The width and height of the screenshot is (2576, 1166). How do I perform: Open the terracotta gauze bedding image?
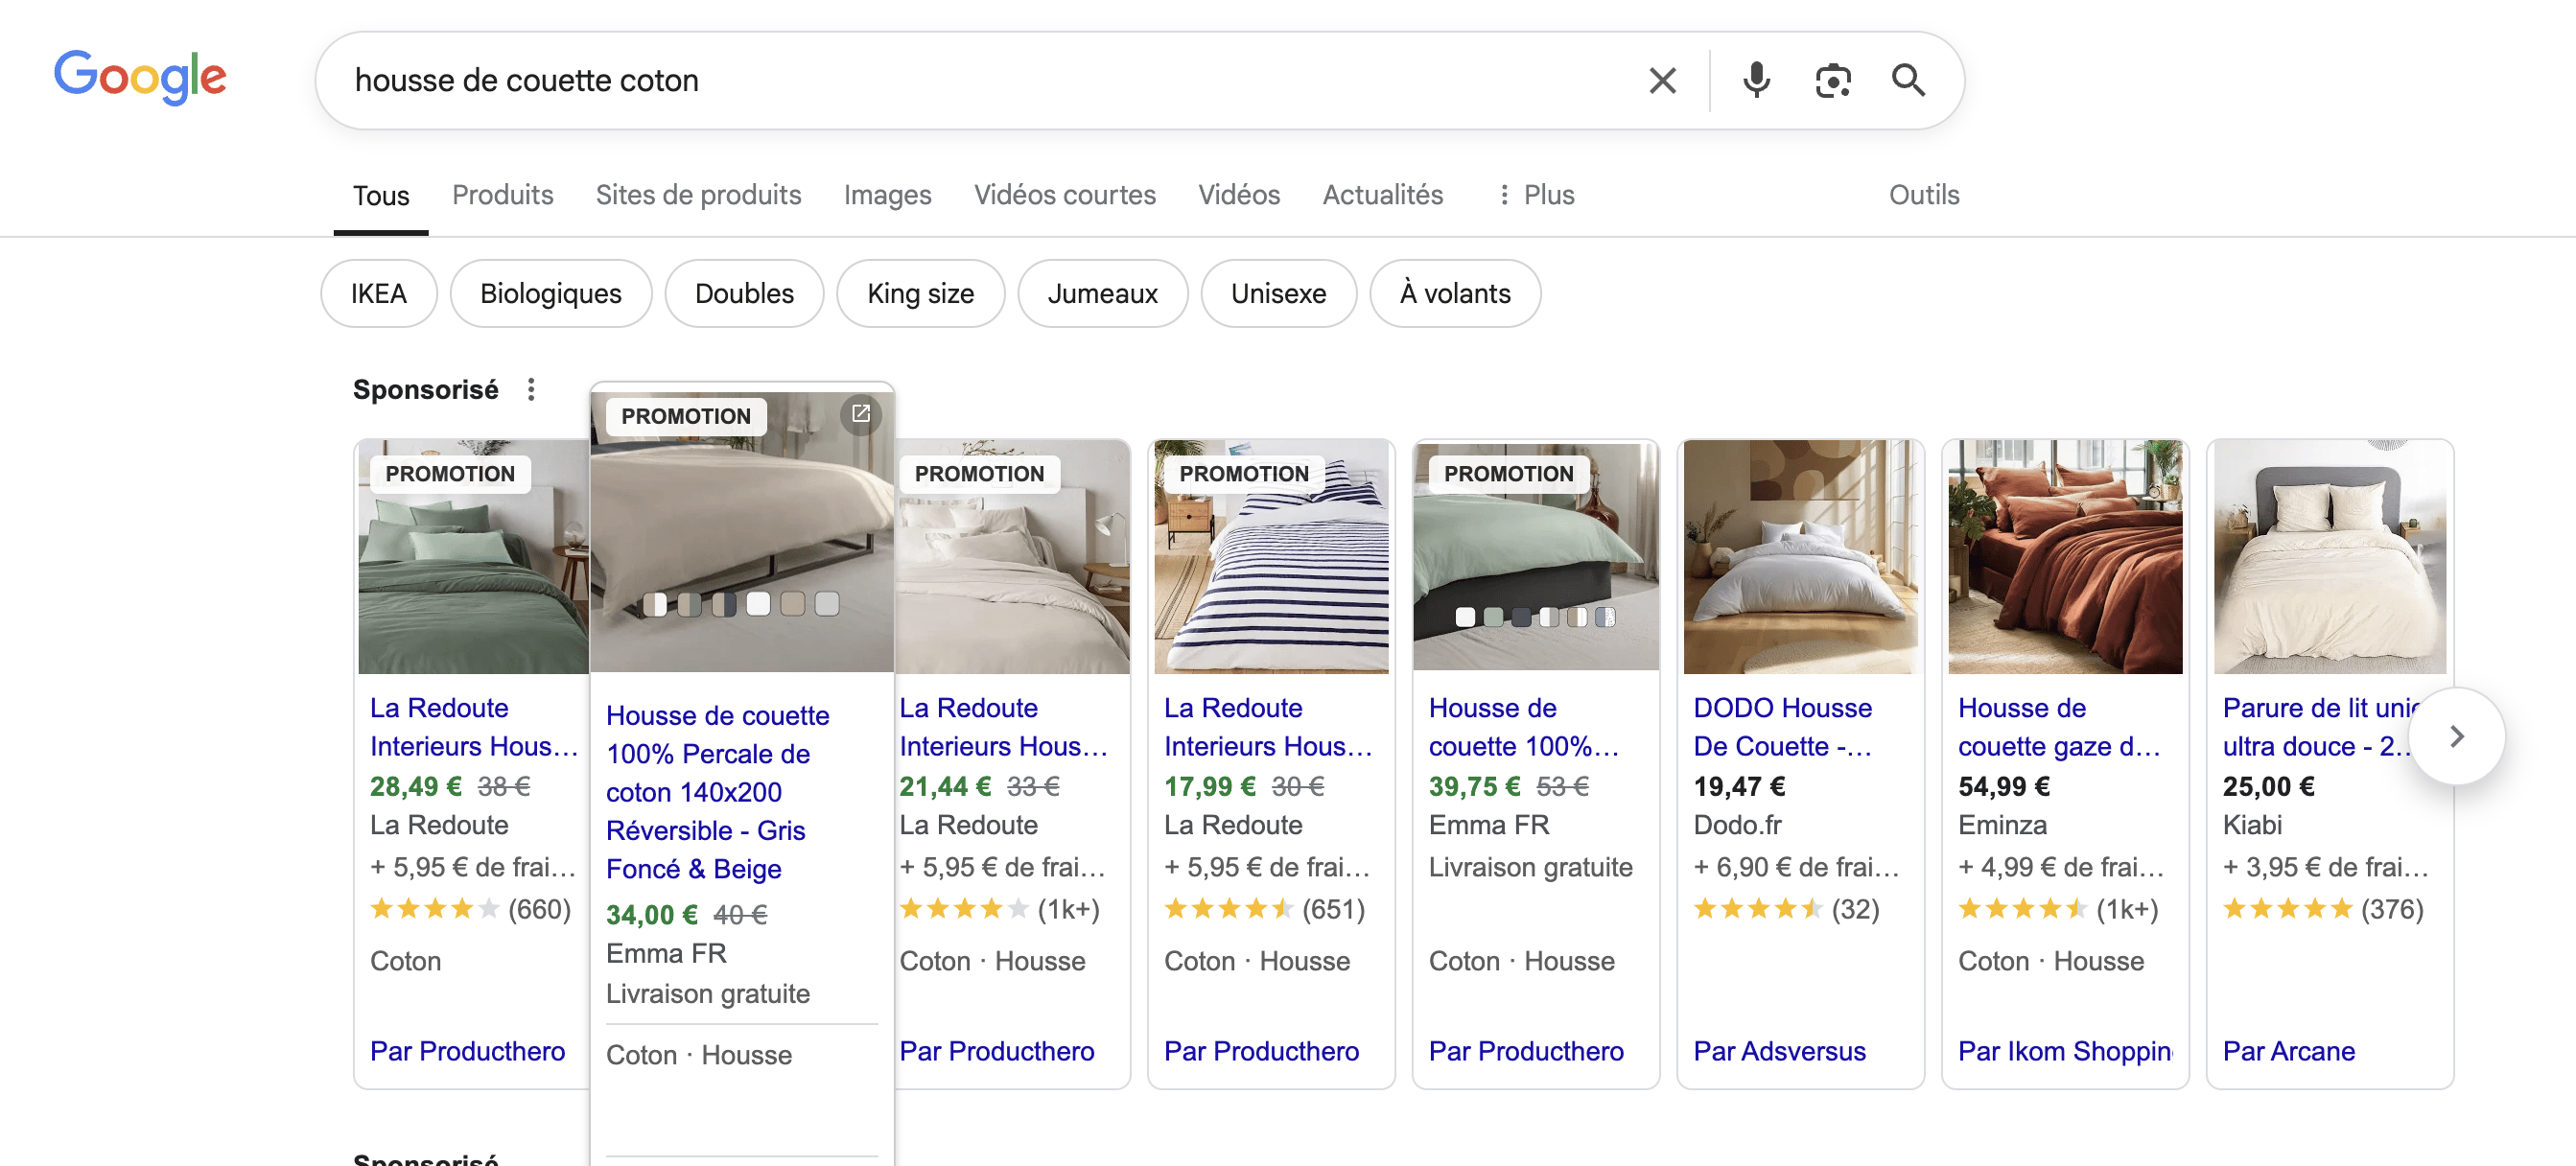point(2065,557)
